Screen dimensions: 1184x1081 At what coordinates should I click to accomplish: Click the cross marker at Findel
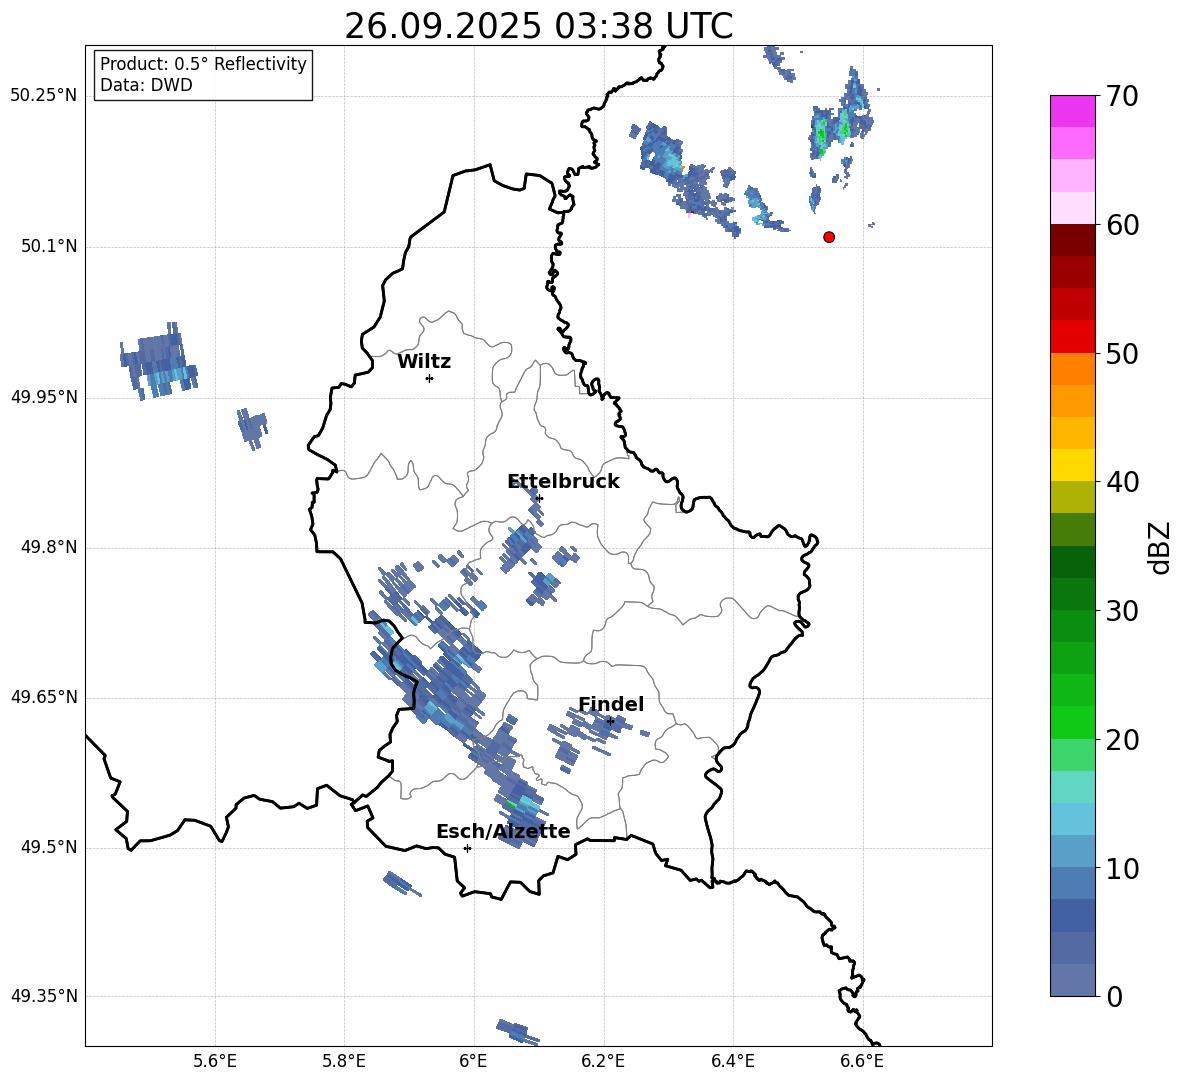tap(610, 722)
